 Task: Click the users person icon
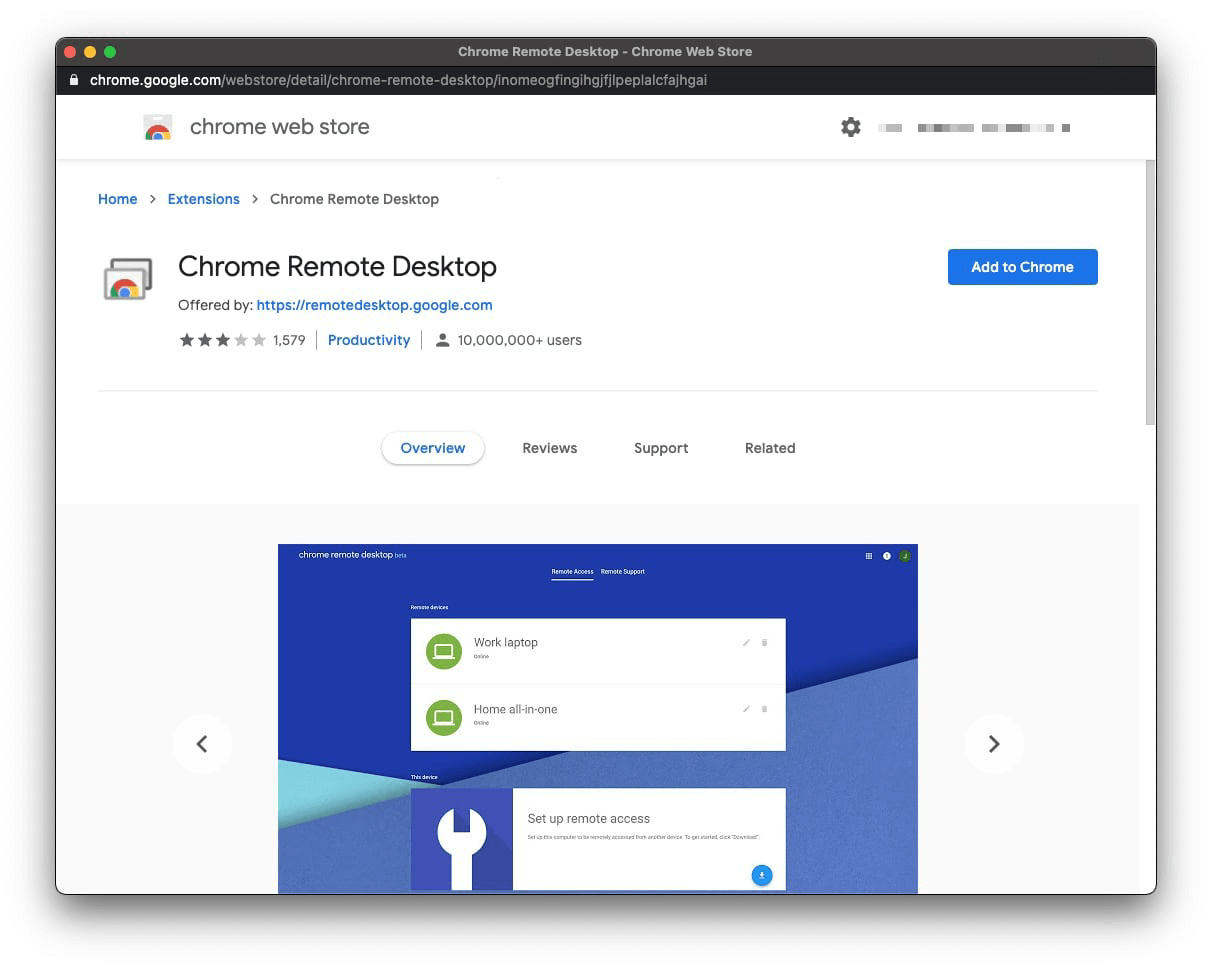442,340
